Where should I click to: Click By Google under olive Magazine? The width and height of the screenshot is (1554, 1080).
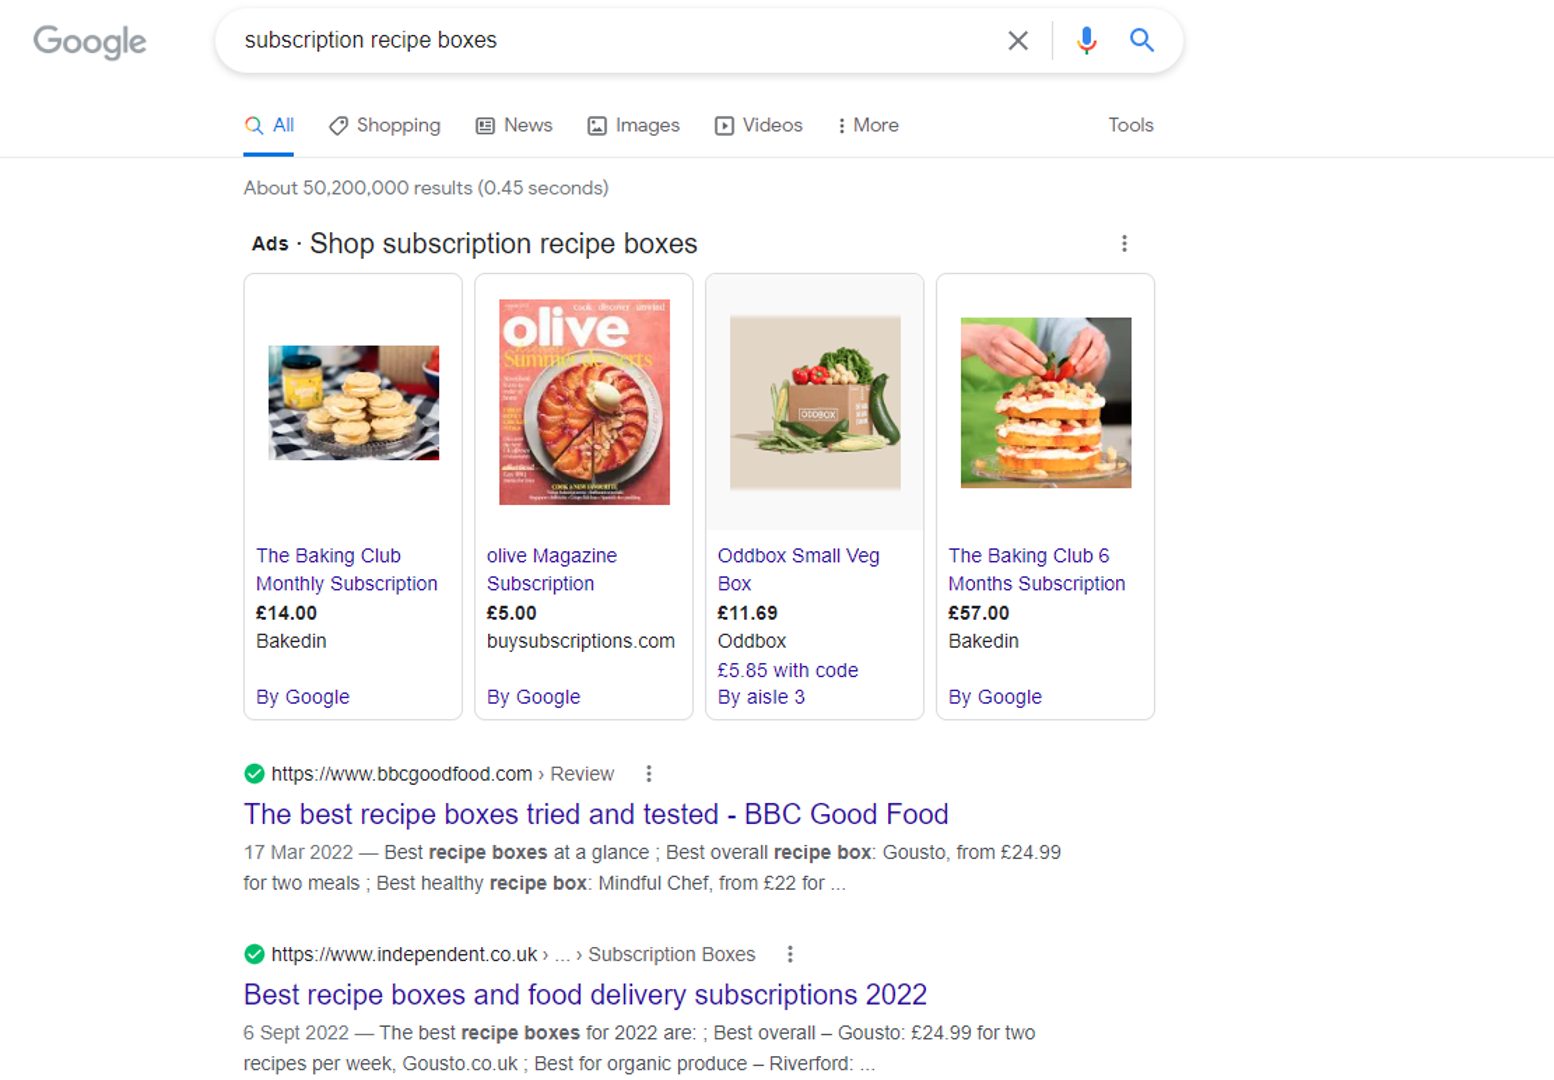point(533,697)
